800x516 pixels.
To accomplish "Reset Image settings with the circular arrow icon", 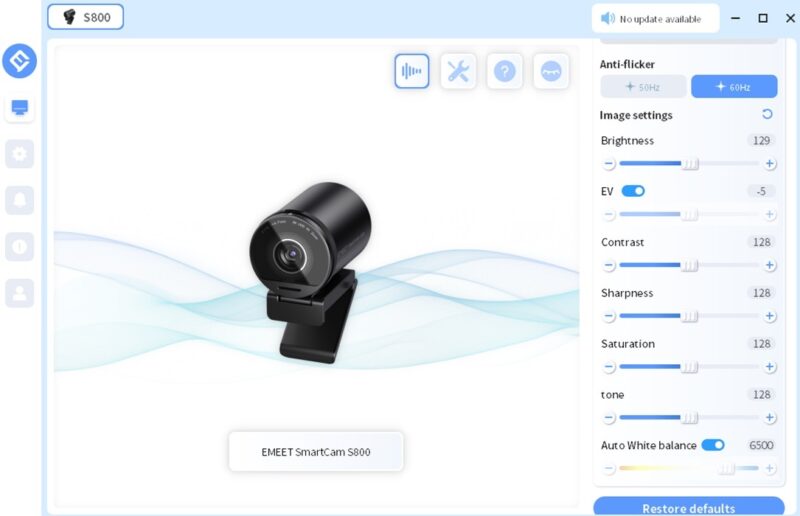I will 767,114.
